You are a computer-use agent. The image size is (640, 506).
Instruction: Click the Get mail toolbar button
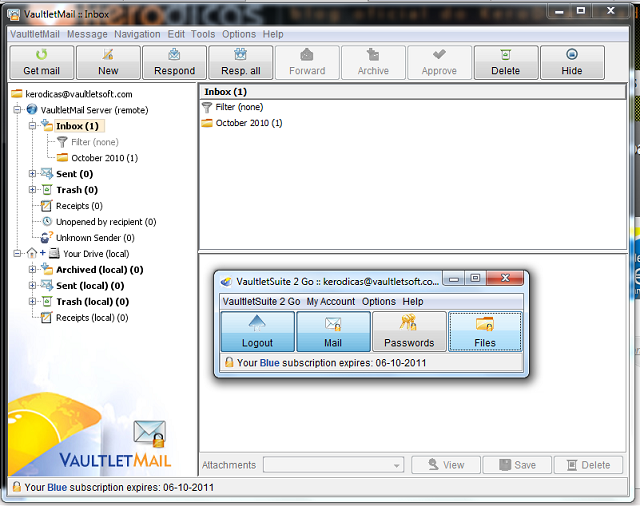click(42, 62)
